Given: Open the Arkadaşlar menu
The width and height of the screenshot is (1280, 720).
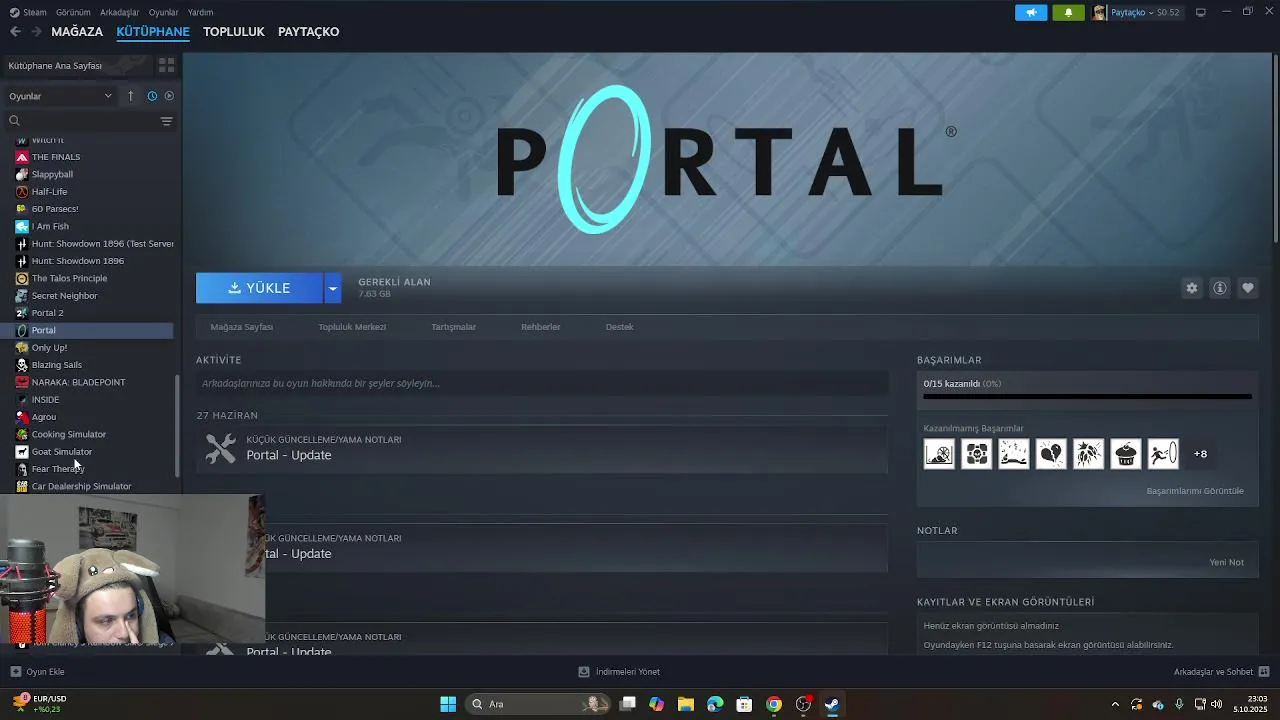Looking at the screenshot, I should point(120,12).
